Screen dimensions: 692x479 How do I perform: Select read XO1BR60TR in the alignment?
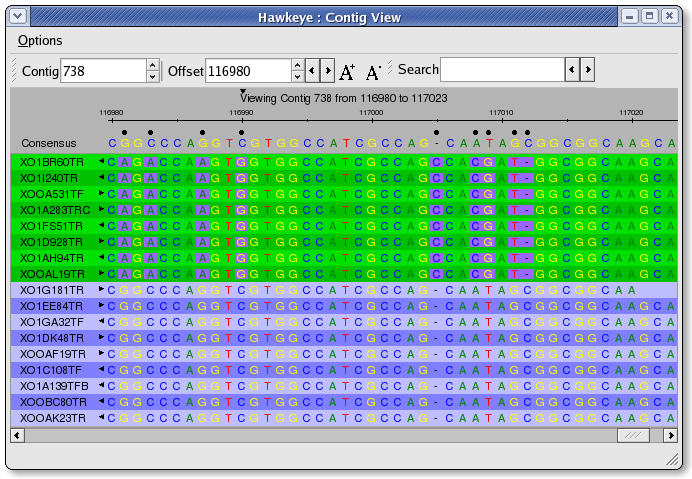(52, 162)
